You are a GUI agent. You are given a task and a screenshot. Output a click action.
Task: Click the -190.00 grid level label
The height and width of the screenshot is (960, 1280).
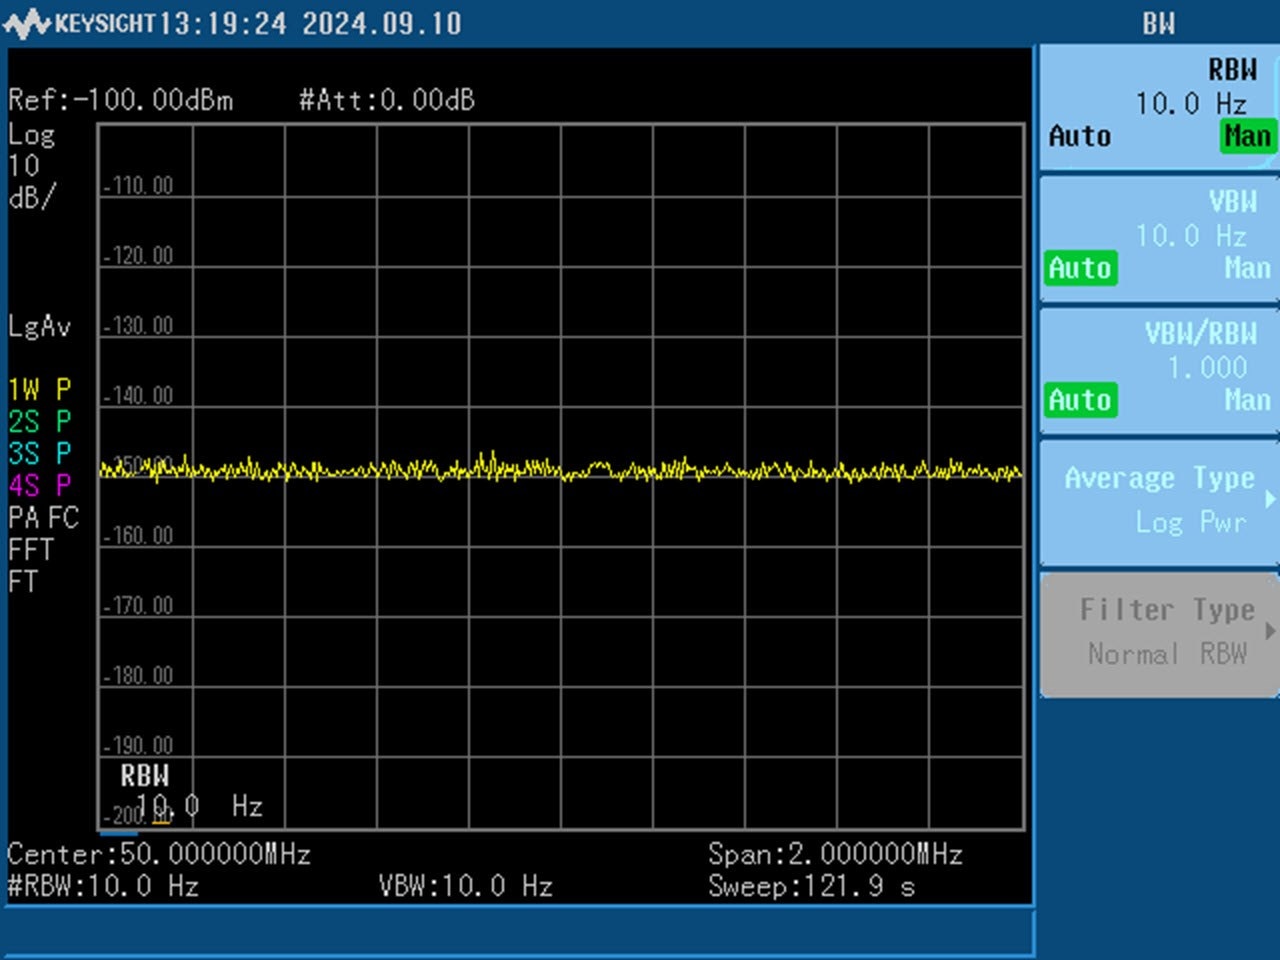(138, 746)
